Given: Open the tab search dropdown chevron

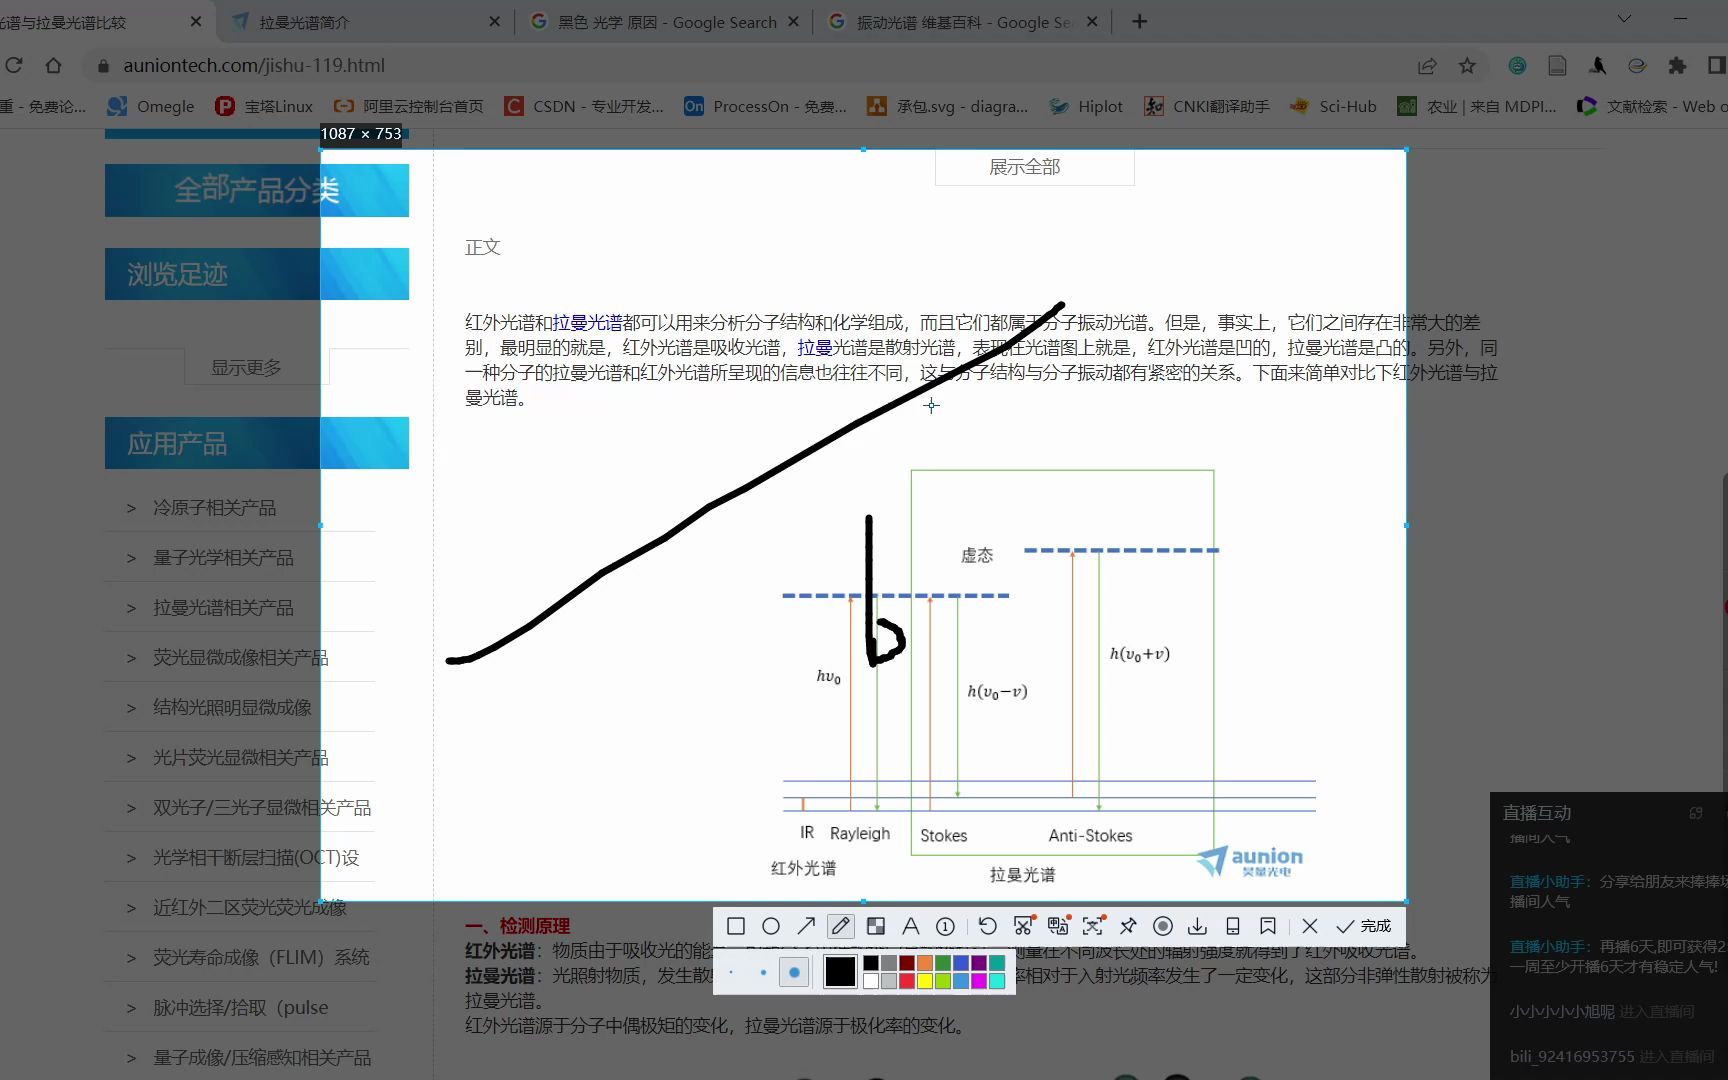Looking at the screenshot, I should click(1624, 18).
